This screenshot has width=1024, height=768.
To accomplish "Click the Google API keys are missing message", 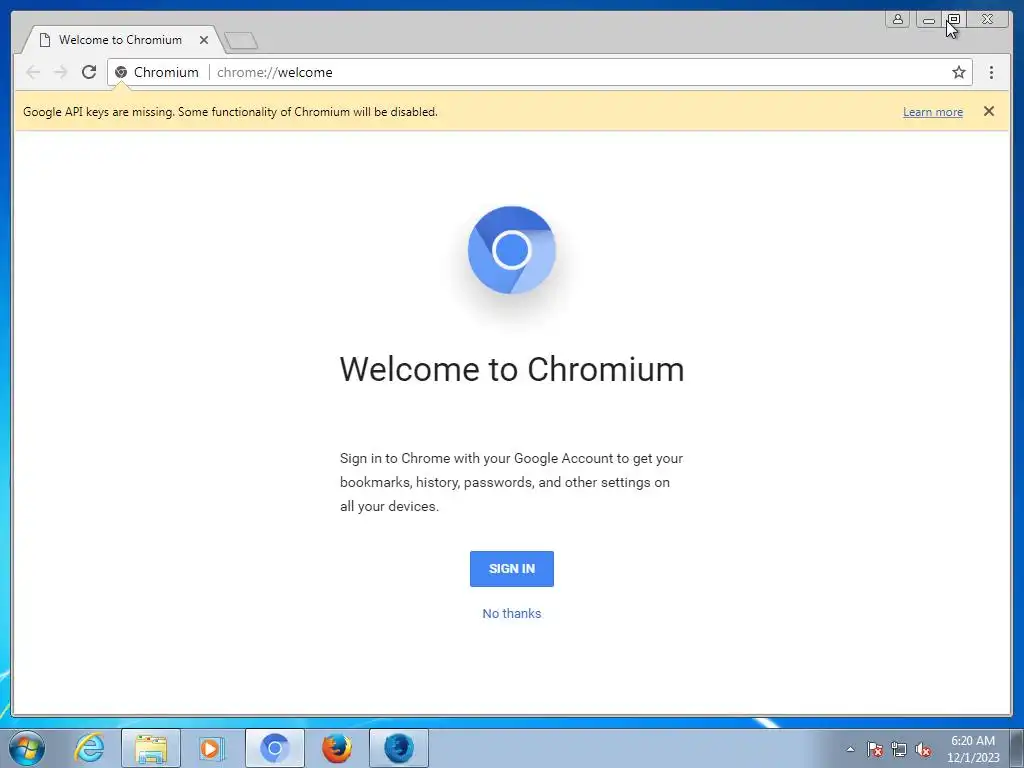I will coord(230,112).
